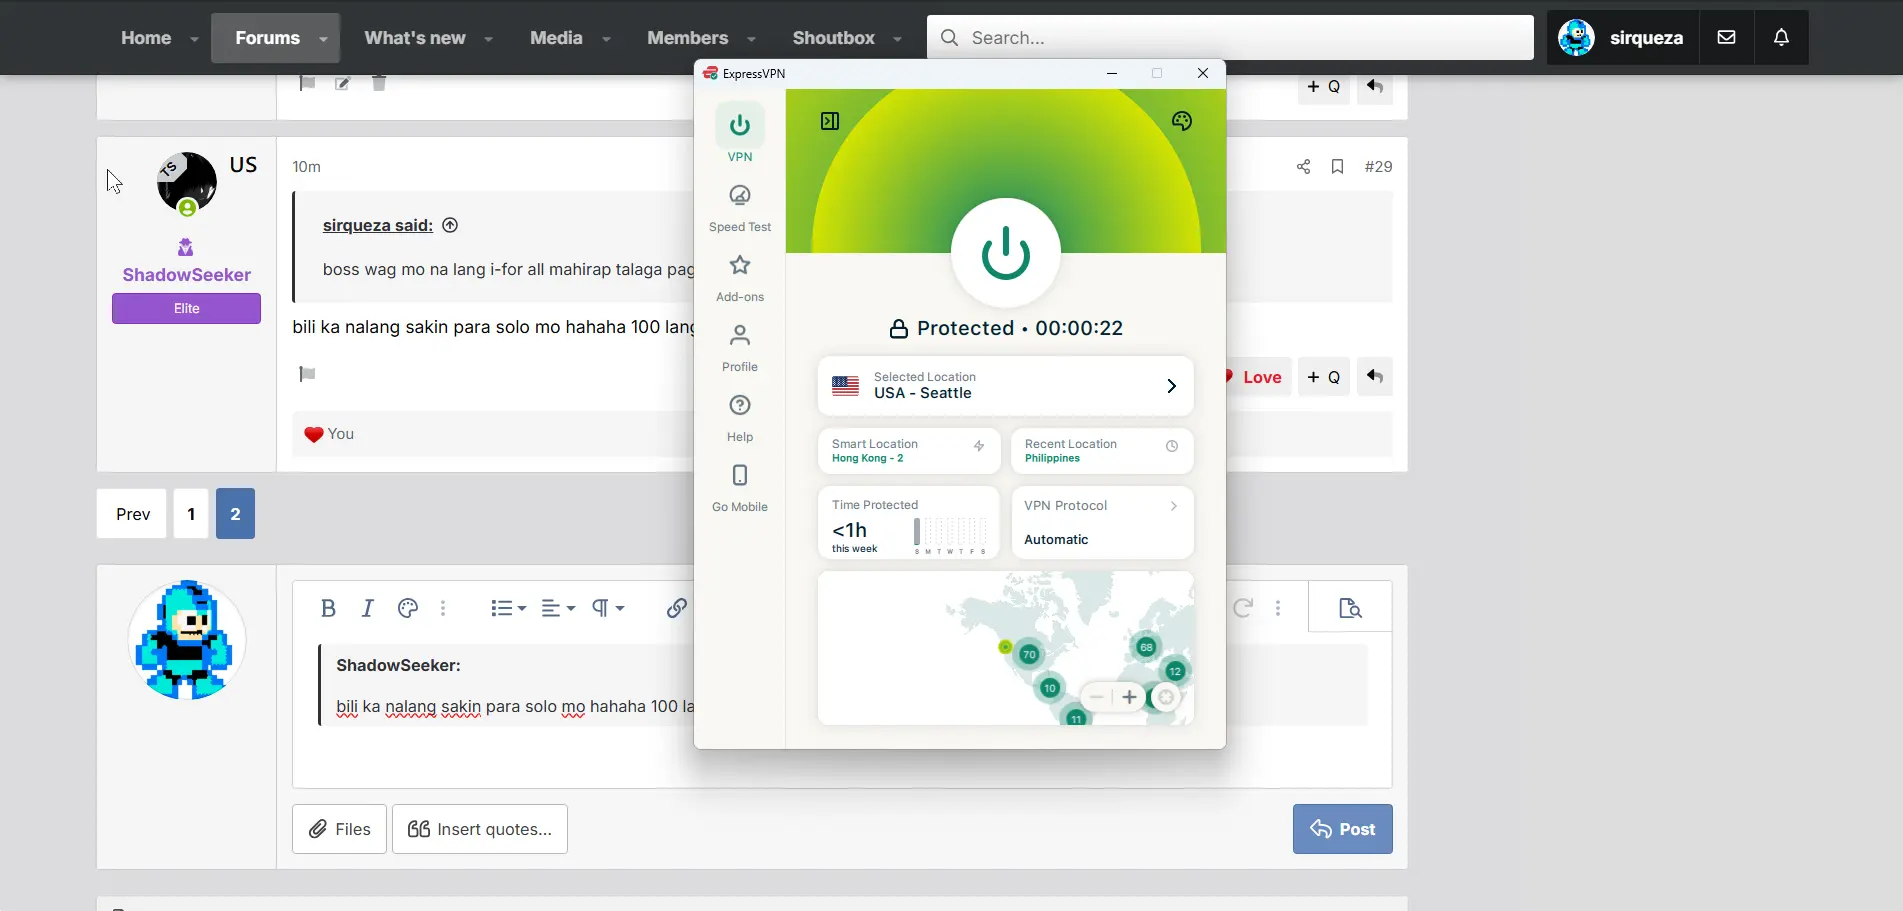Open text color palette in editor
Image resolution: width=1903 pixels, height=911 pixels.
[407, 608]
